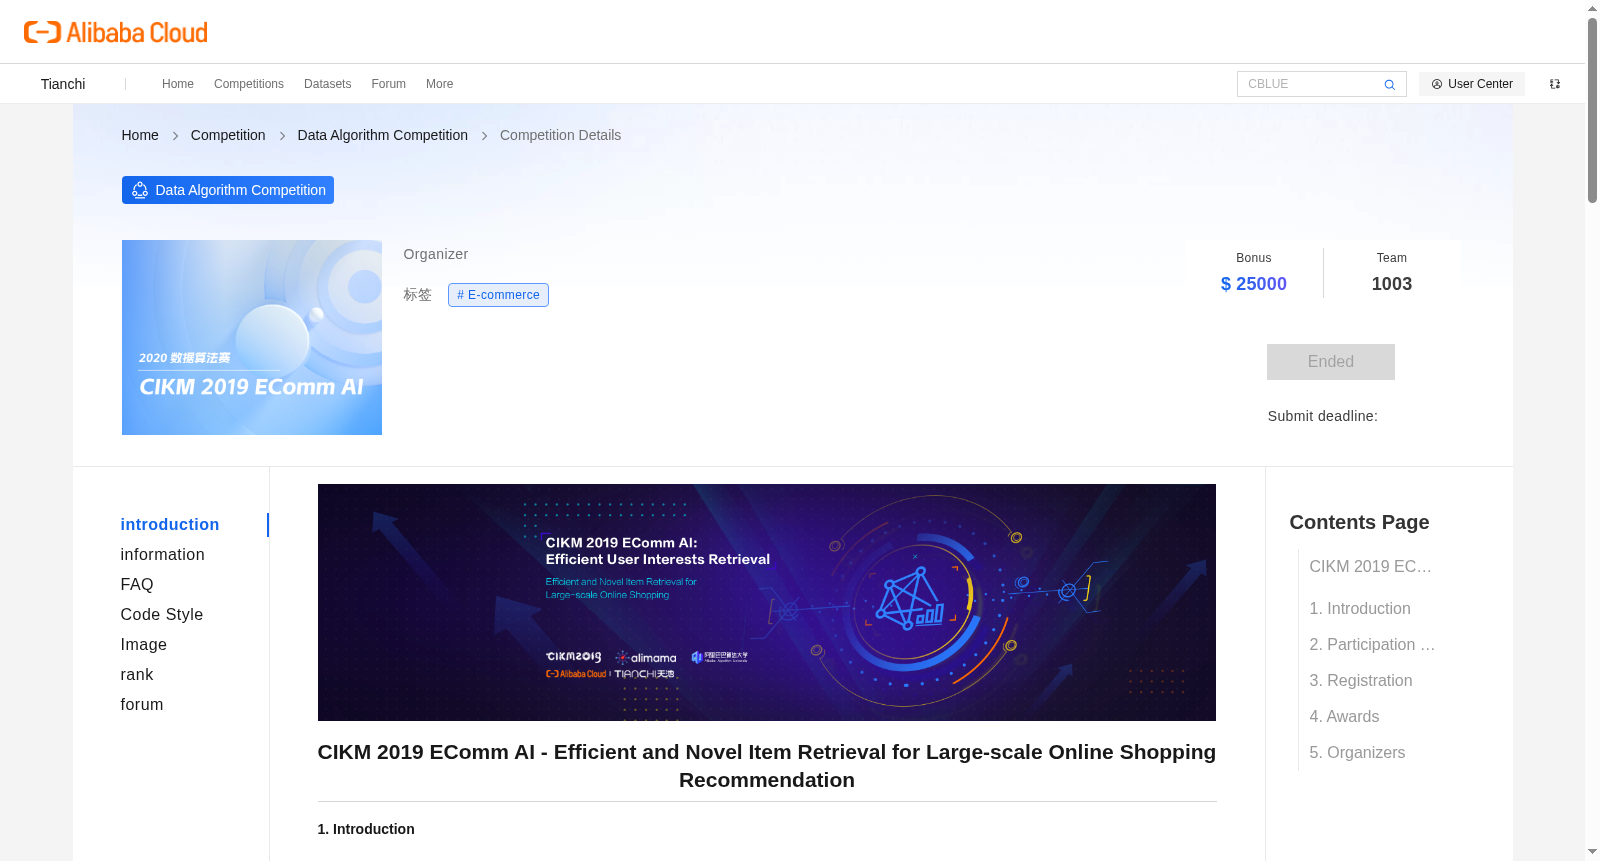The height and width of the screenshot is (861, 1600).
Task: Click the CIKM 2019 EComm AI article title
Action: [x=767, y=766]
